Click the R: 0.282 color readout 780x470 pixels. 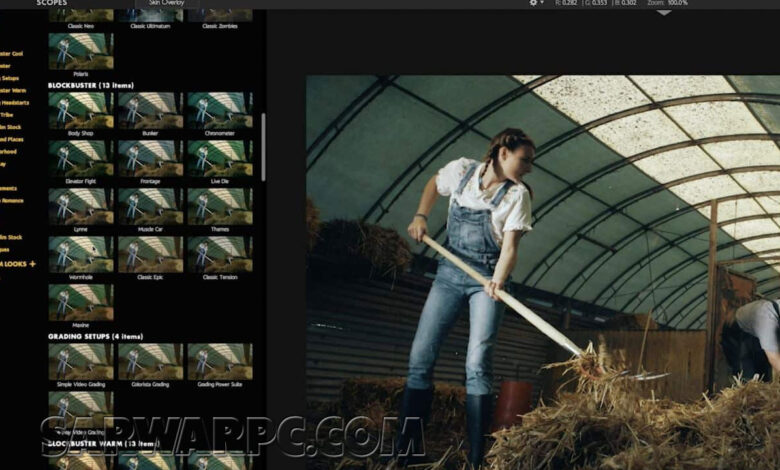tap(566, 3)
